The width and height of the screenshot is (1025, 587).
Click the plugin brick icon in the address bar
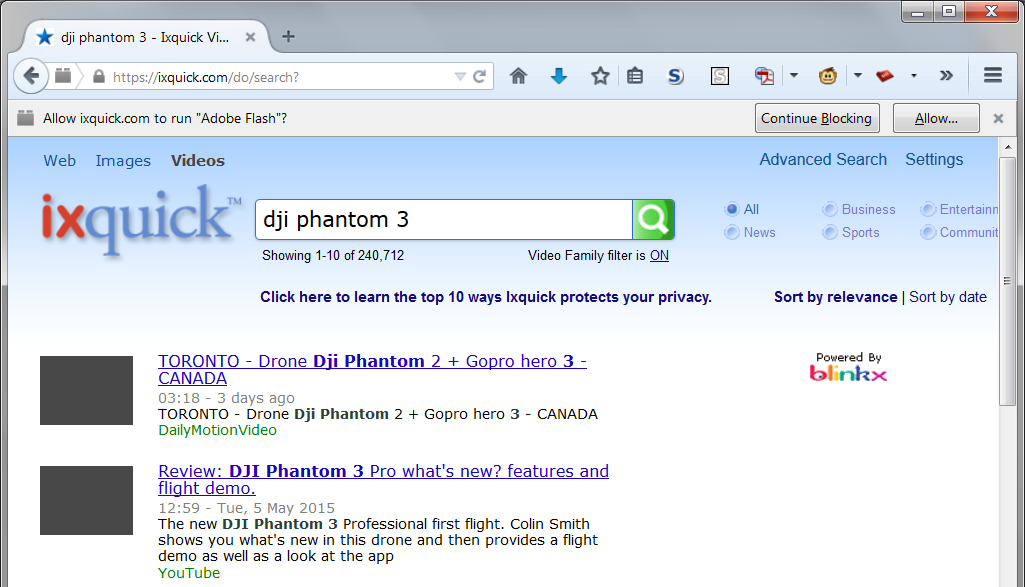(63, 76)
